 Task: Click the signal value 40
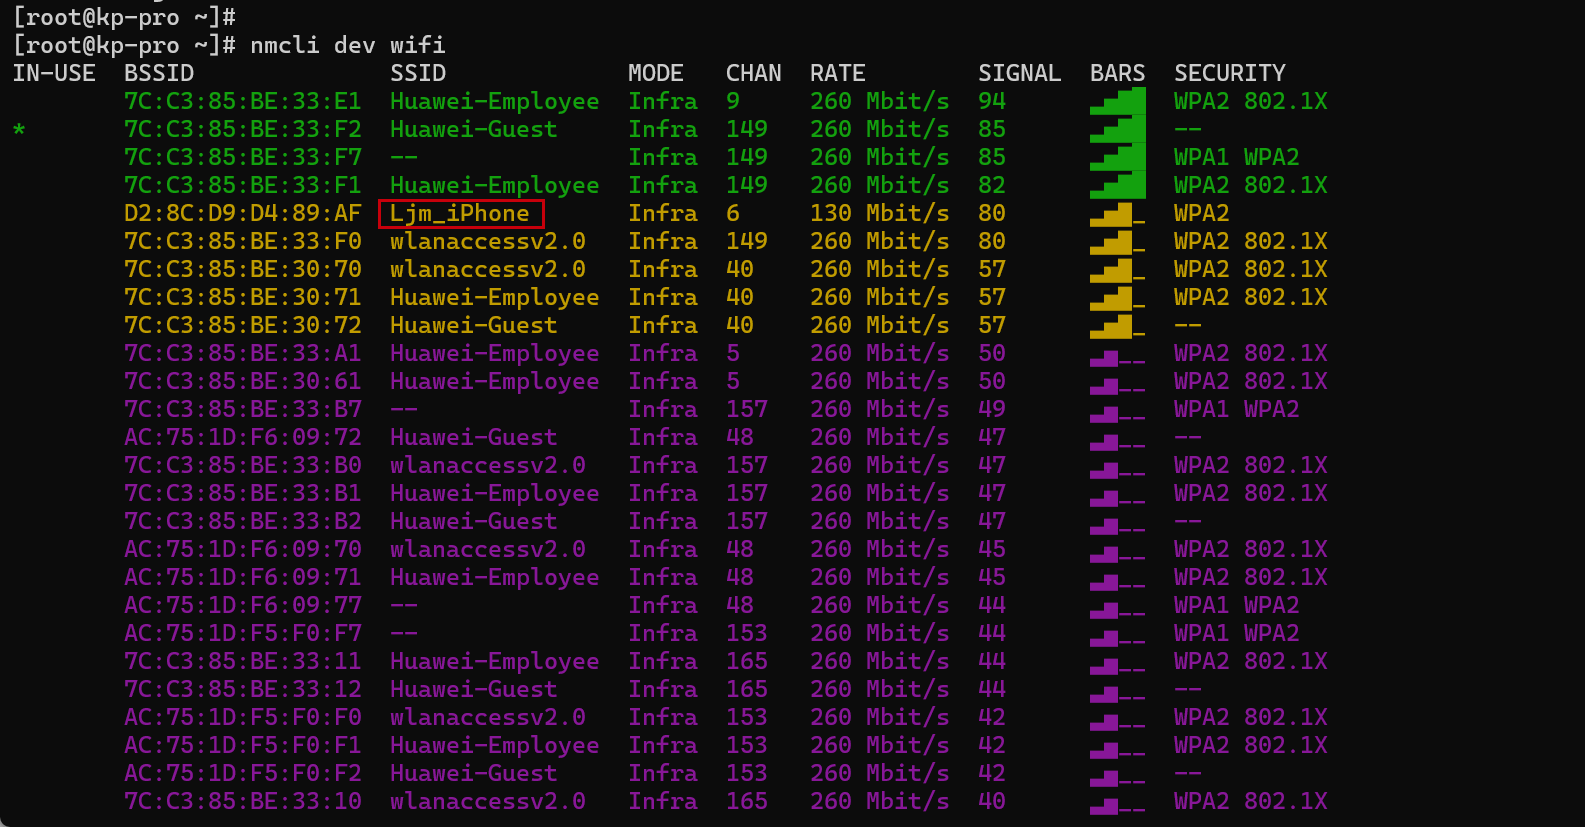tap(992, 801)
